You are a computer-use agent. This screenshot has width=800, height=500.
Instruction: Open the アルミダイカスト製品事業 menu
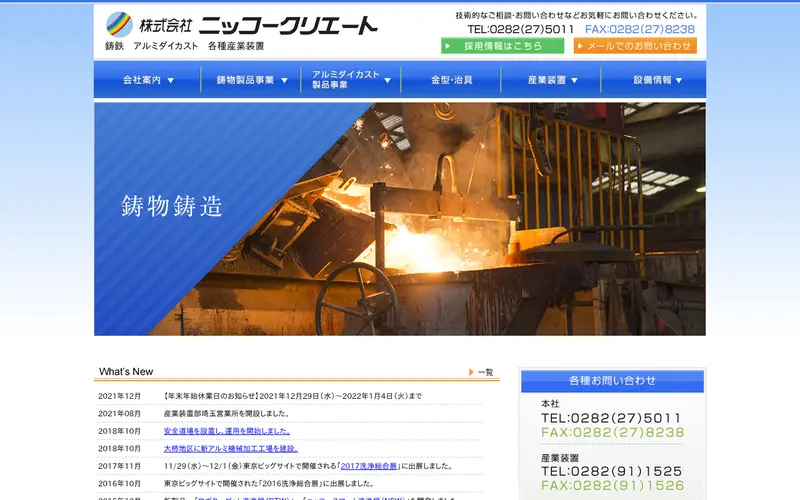pyautogui.click(x=351, y=80)
